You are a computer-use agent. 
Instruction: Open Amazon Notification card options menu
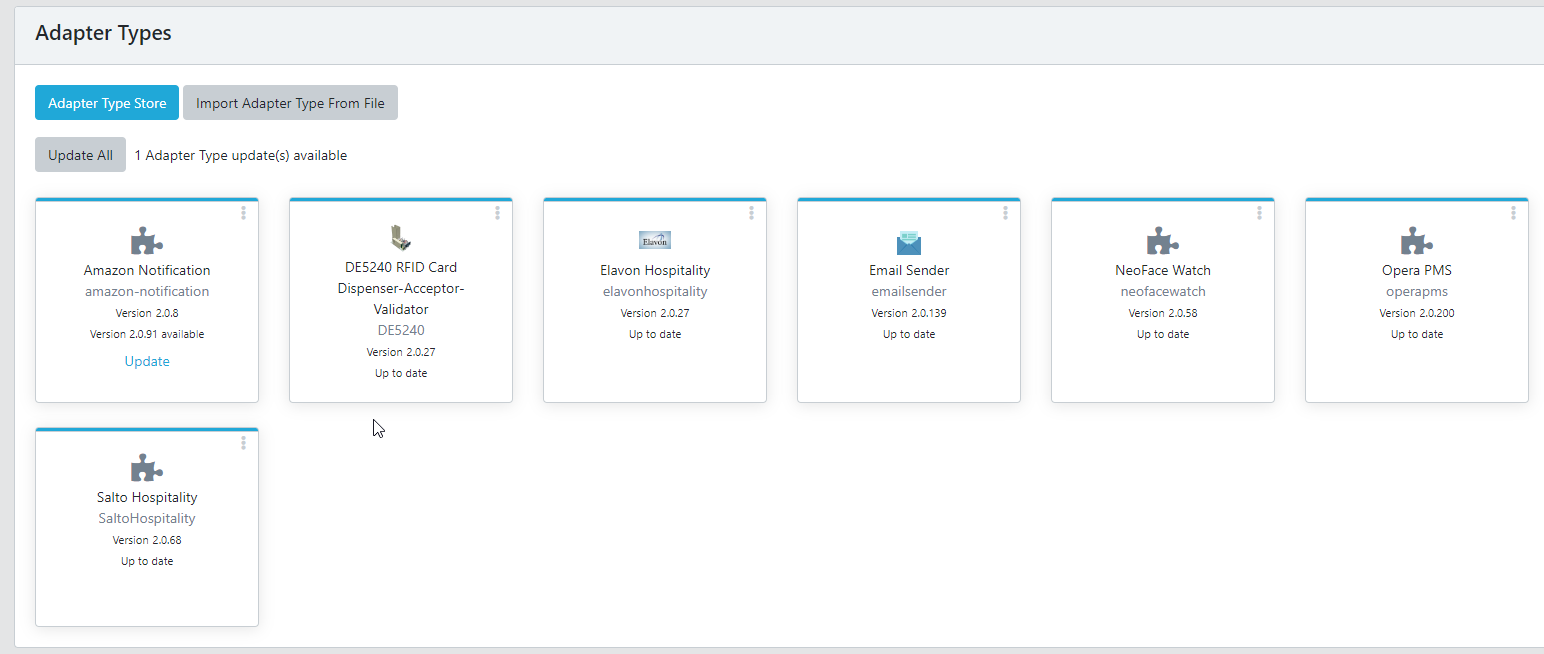click(x=244, y=213)
